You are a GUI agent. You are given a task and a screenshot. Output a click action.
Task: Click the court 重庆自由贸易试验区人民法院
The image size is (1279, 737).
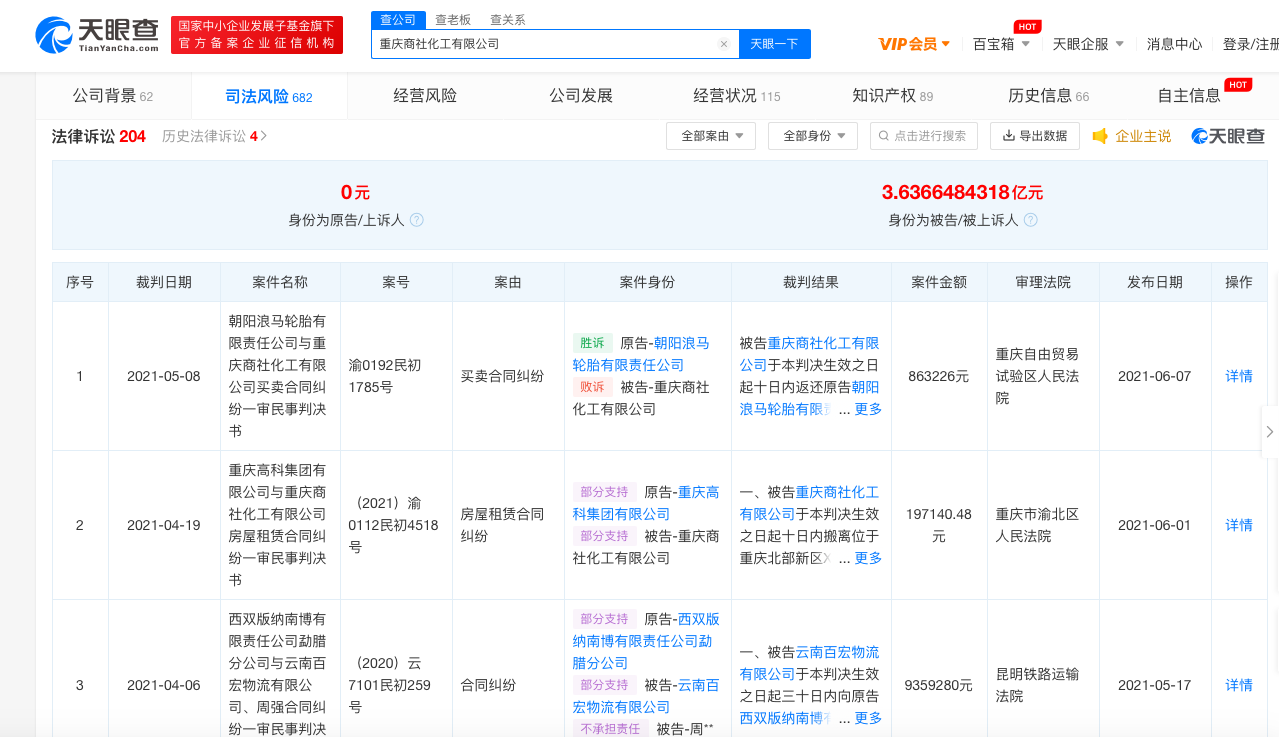(x=1037, y=376)
